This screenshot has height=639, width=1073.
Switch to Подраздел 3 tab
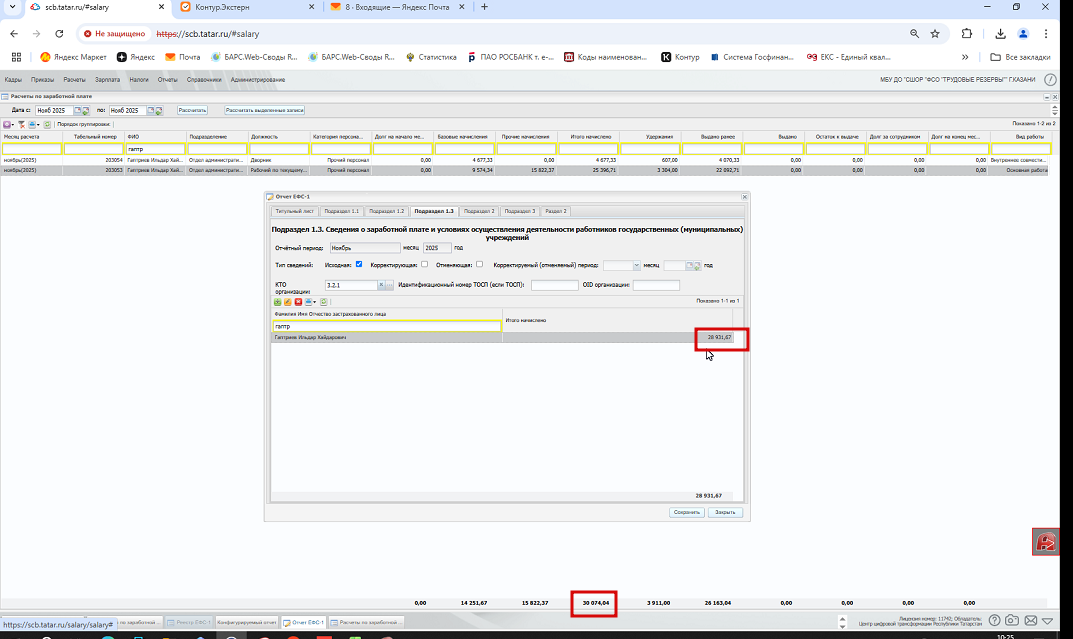pyautogui.click(x=519, y=211)
